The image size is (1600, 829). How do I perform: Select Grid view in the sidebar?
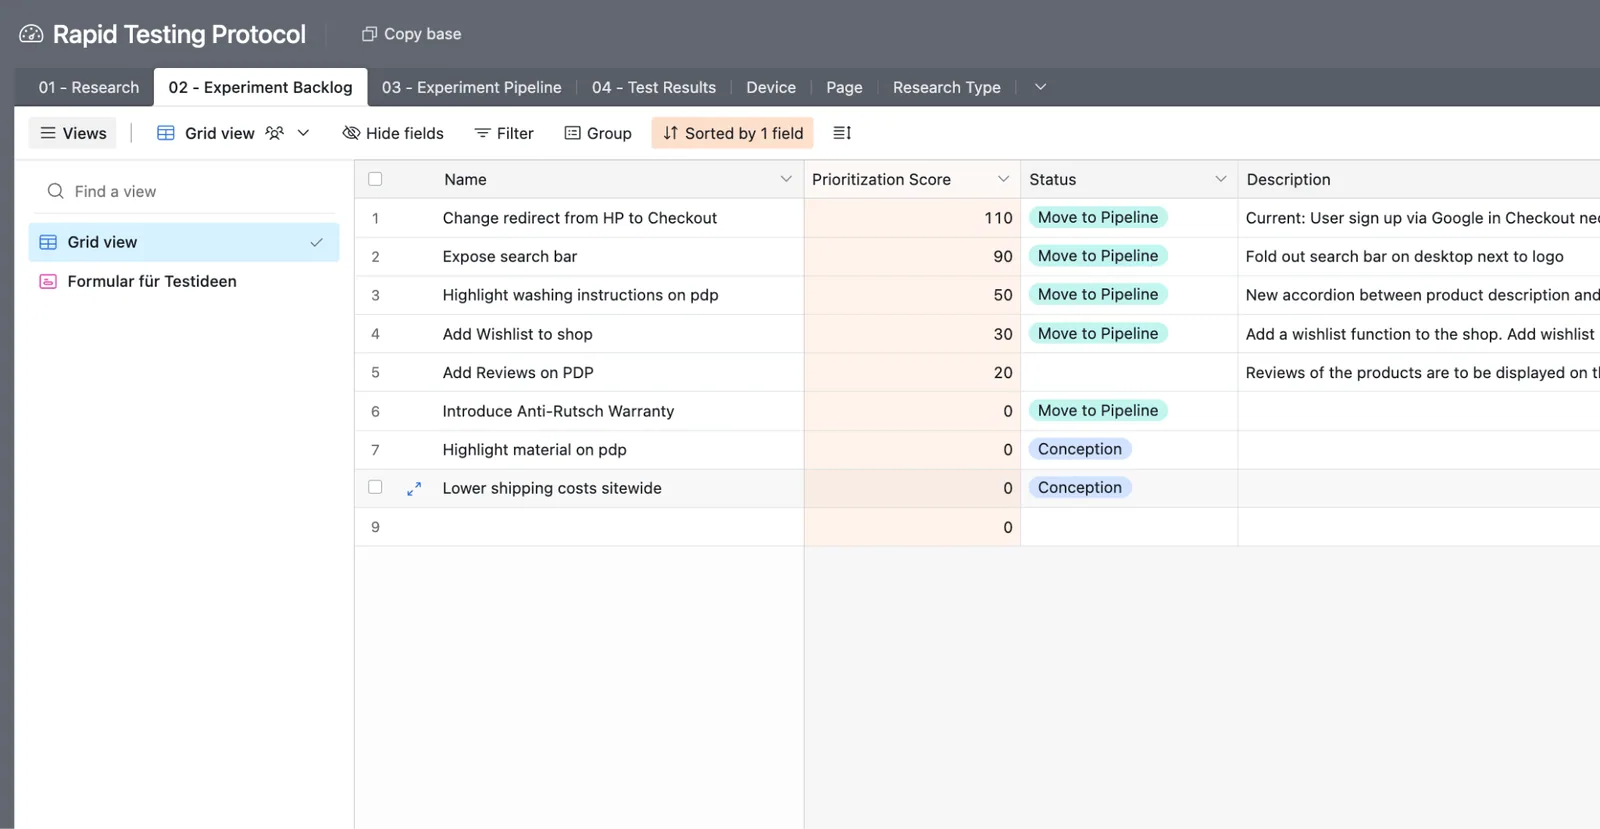coord(184,242)
